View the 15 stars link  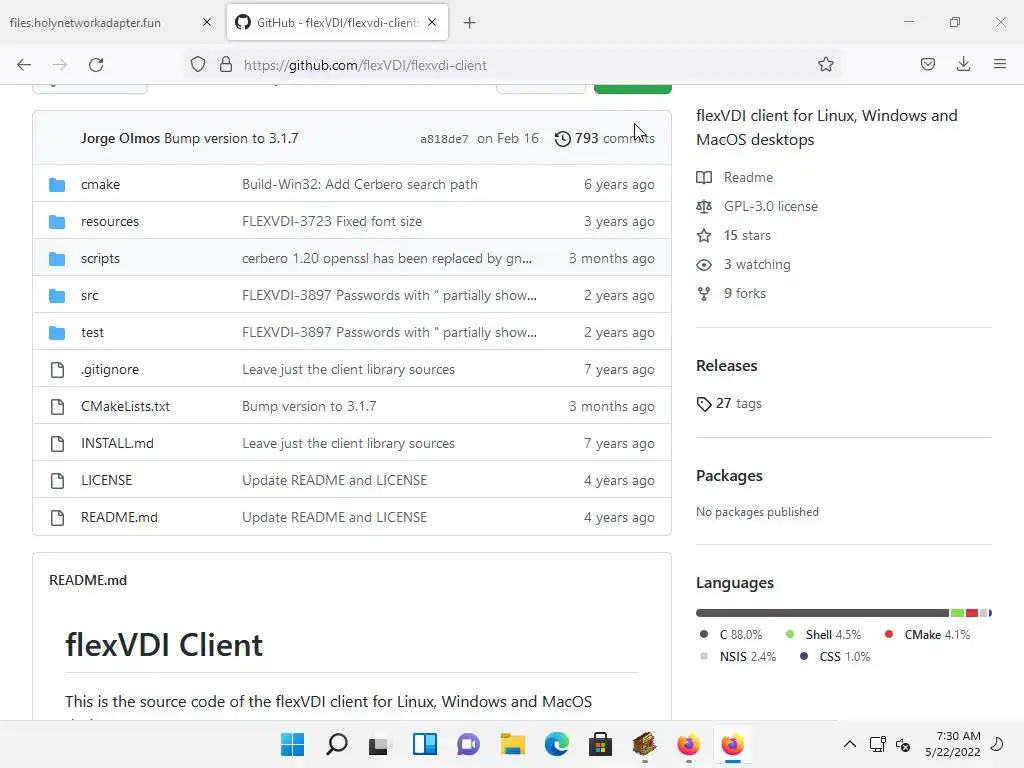pos(747,235)
